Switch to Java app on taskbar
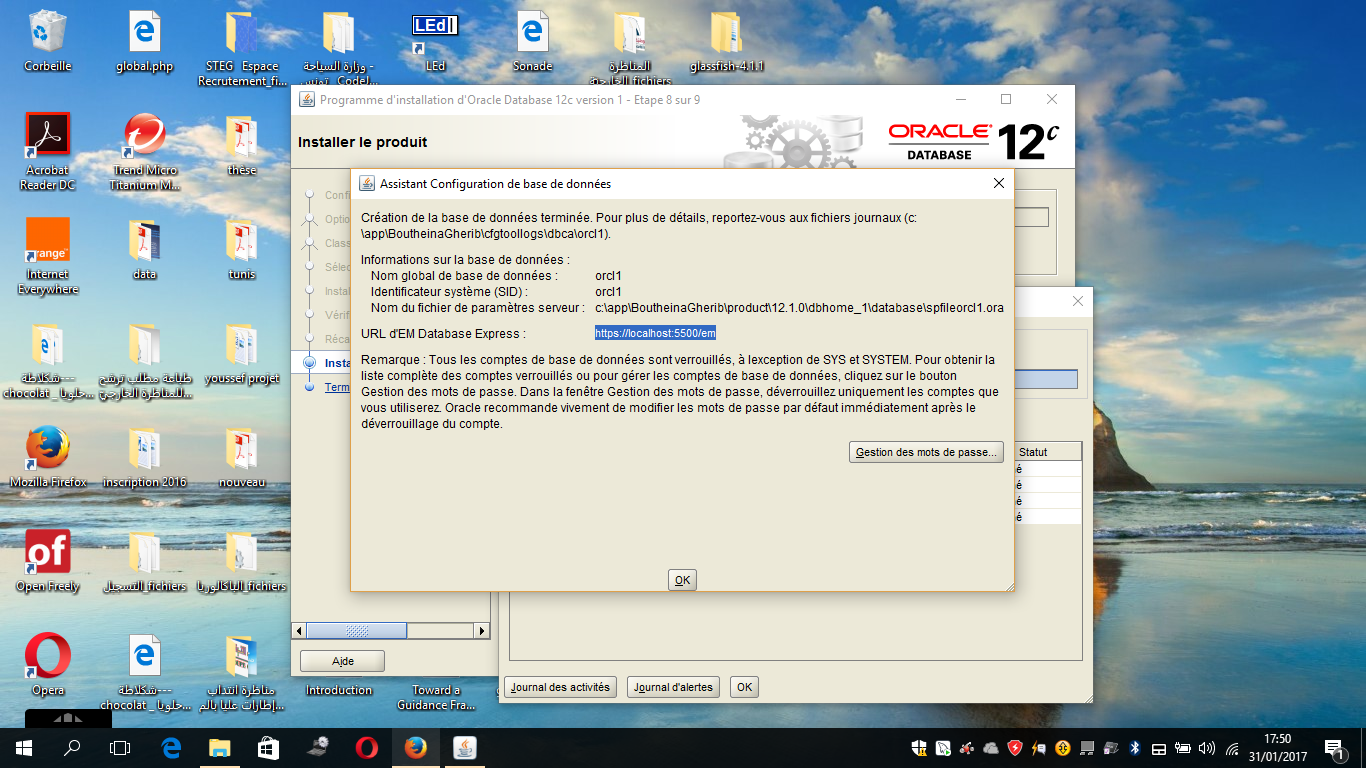This screenshot has height=768, width=1366. [465, 747]
